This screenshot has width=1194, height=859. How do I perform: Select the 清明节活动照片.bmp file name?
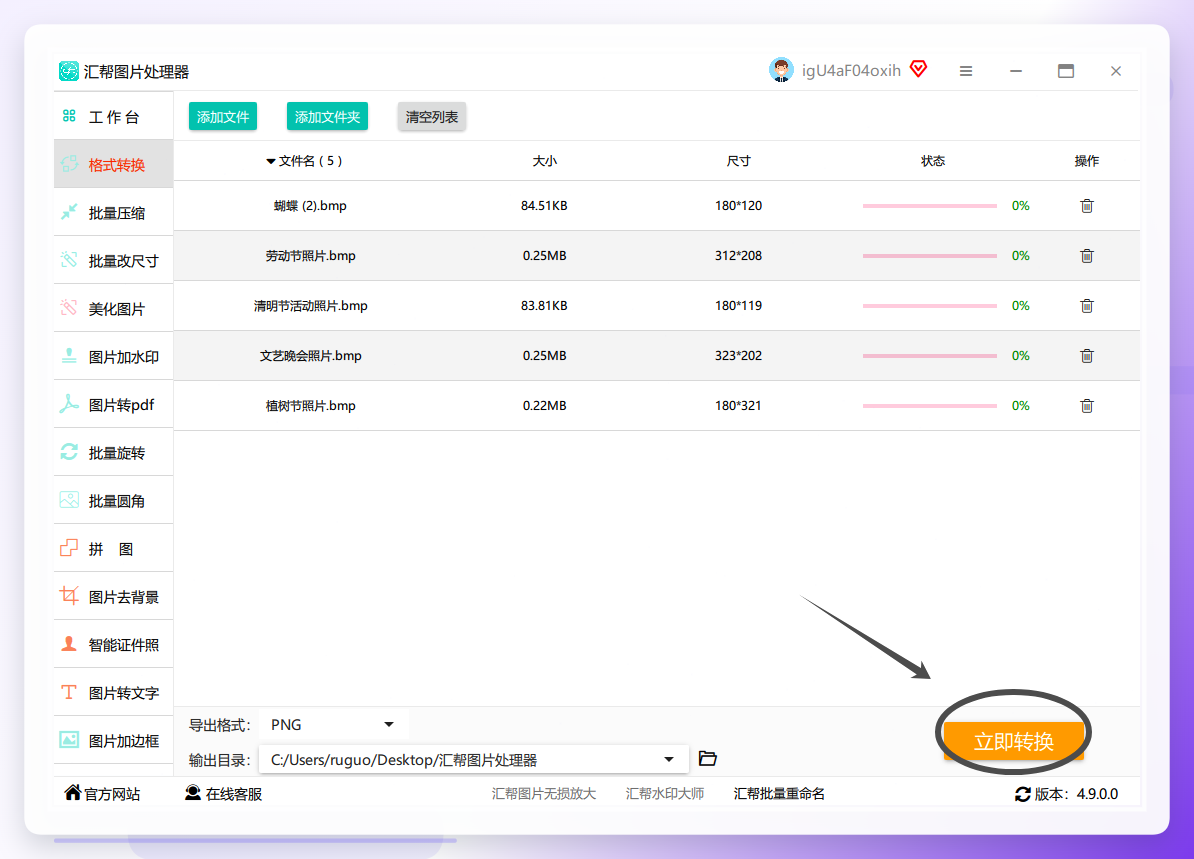pos(311,306)
